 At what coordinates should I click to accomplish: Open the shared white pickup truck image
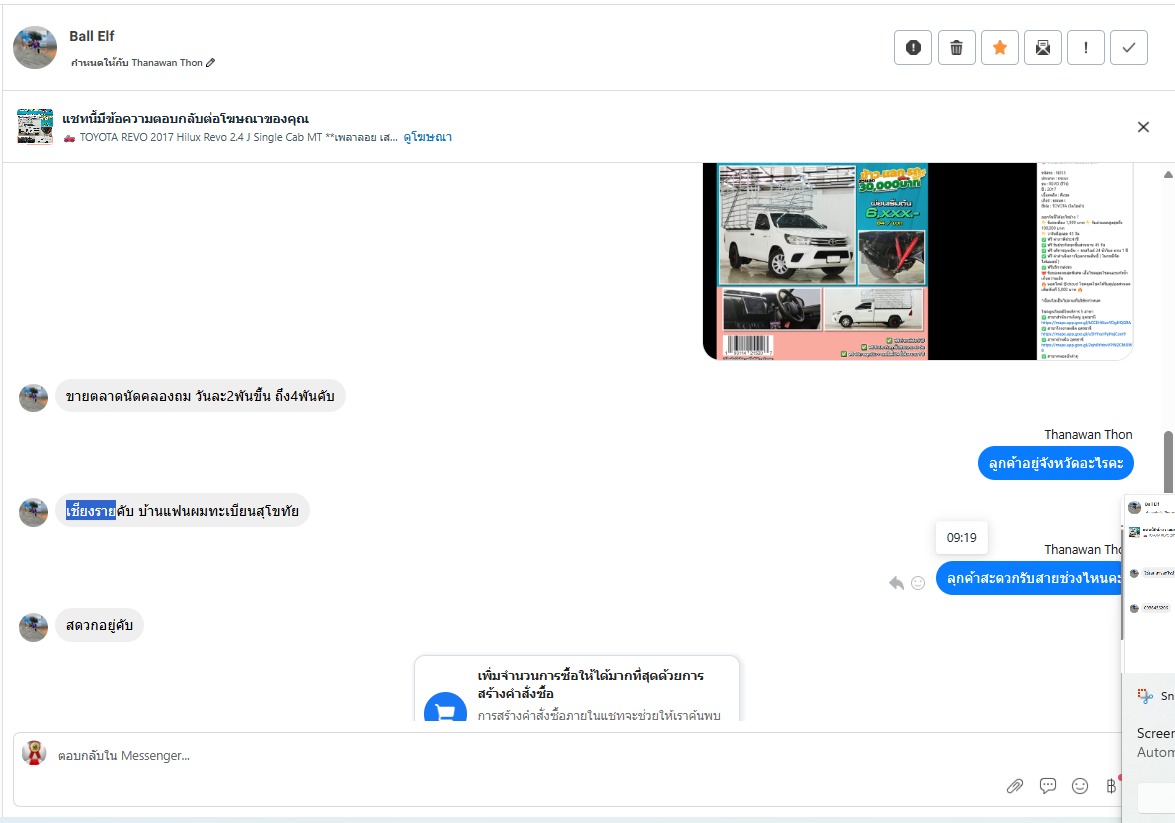918,261
